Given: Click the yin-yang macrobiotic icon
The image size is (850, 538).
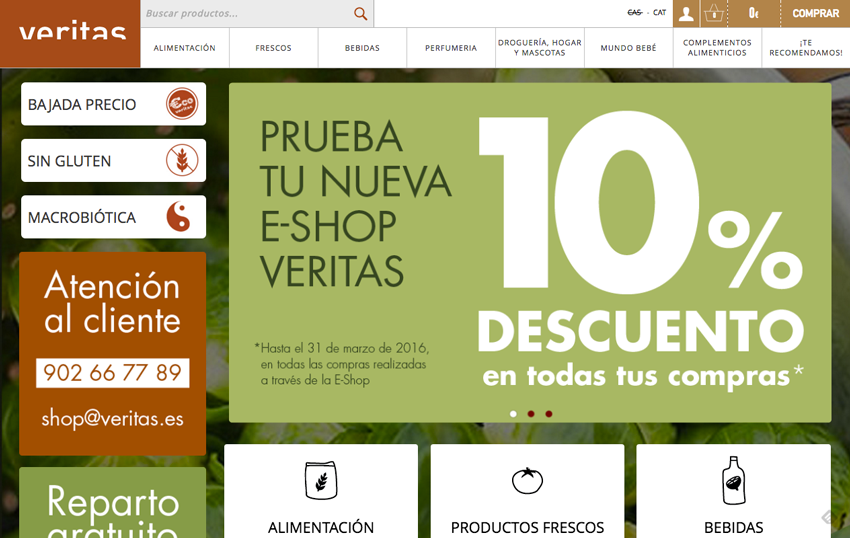Looking at the screenshot, I should click(178, 216).
